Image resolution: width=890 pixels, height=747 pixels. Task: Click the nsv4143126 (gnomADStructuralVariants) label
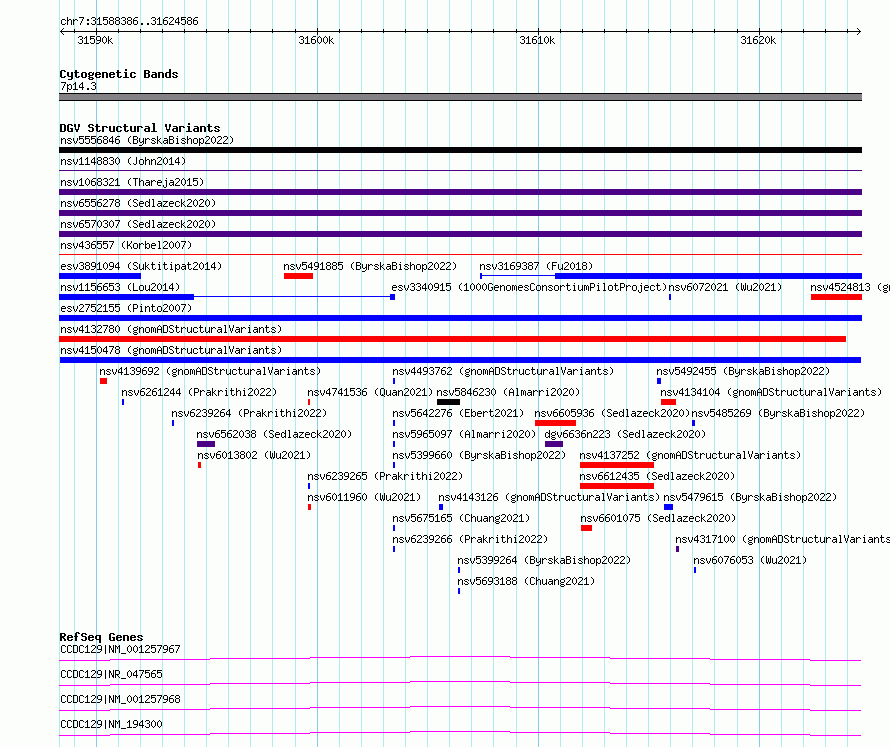point(549,497)
